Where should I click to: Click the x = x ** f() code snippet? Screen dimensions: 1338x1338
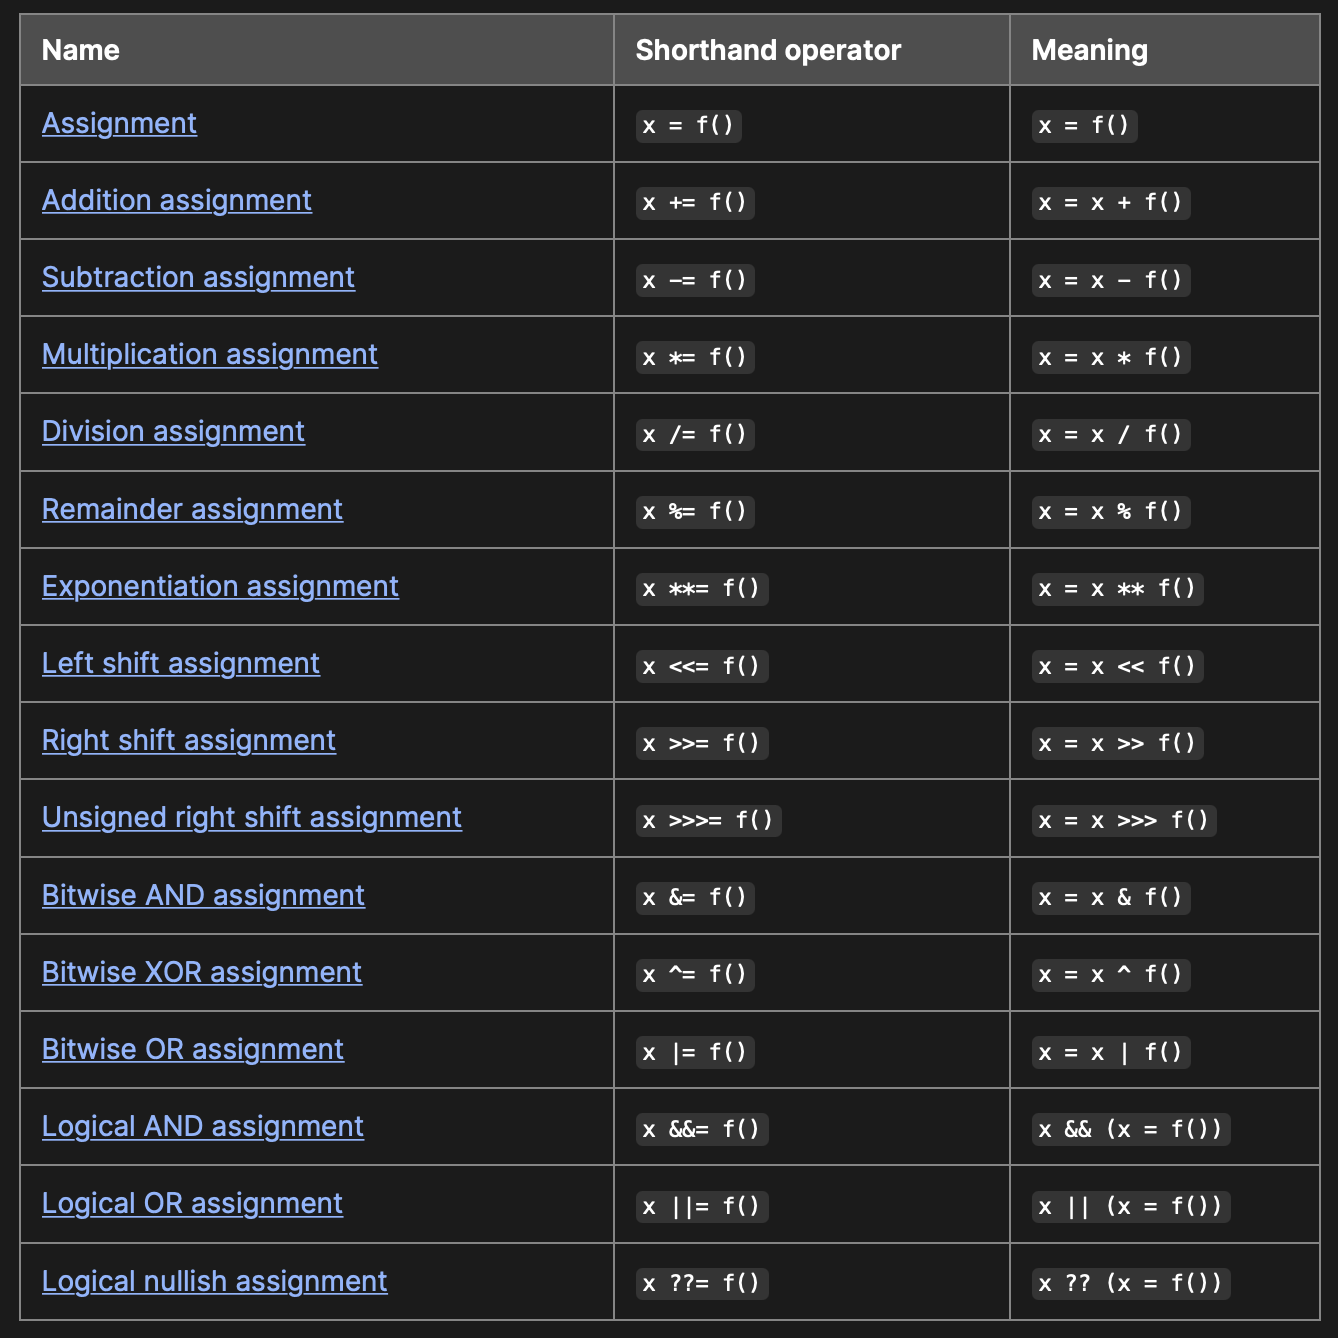point(1117,588)
